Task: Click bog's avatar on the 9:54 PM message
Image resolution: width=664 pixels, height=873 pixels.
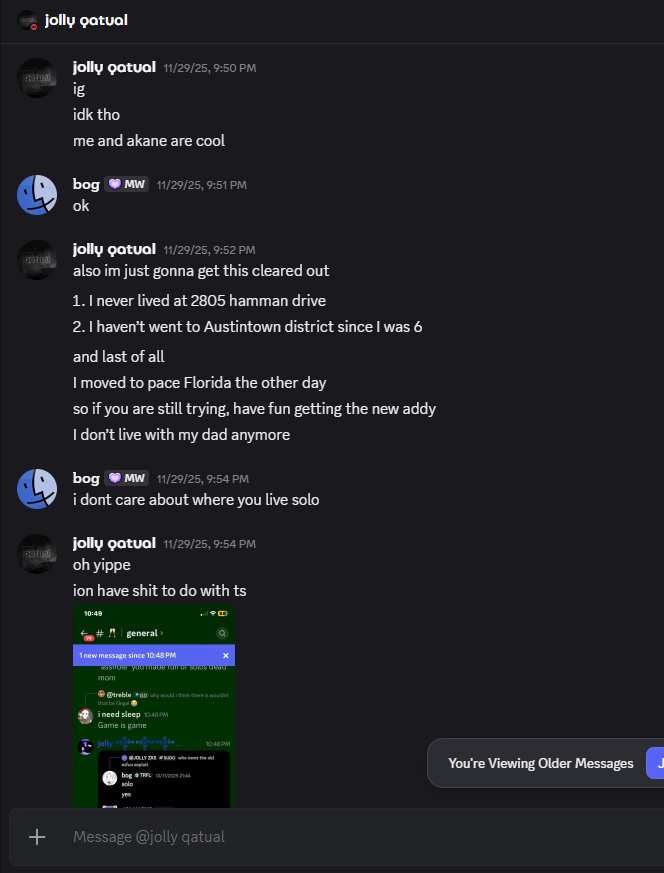Action: [x=37, y=488]
